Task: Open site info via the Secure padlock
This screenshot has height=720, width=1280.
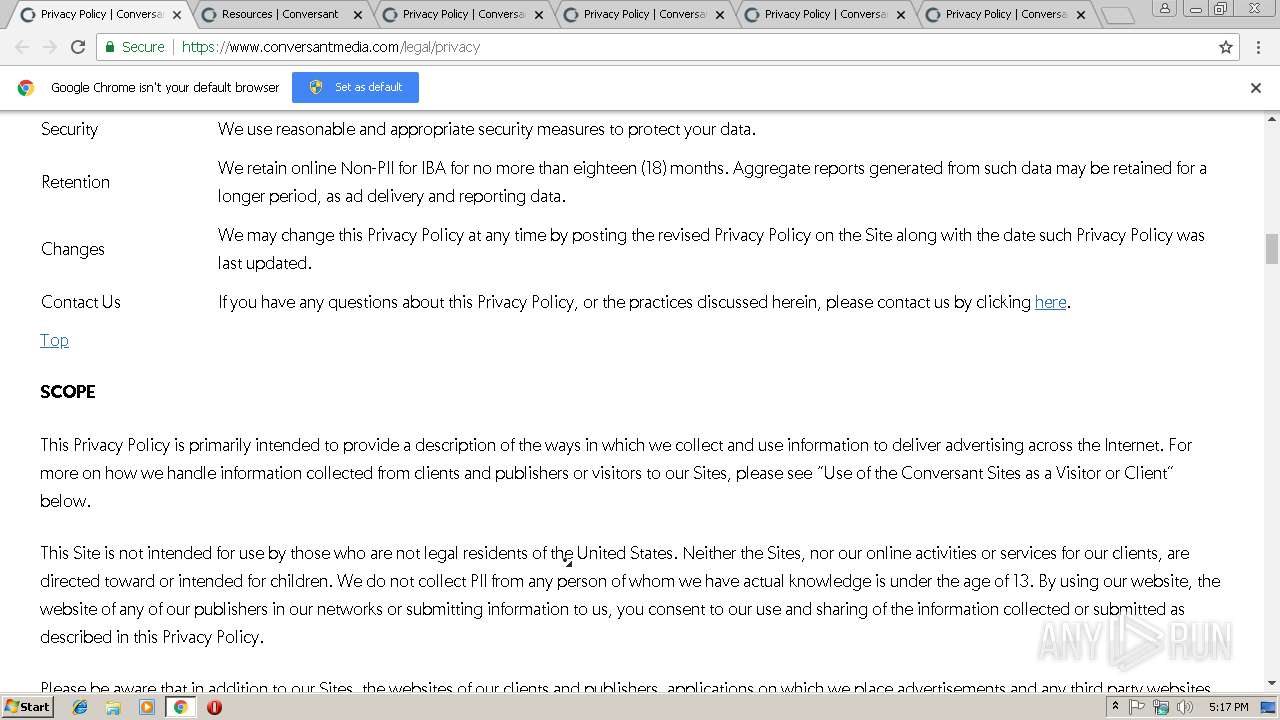Action: [135, 47]
